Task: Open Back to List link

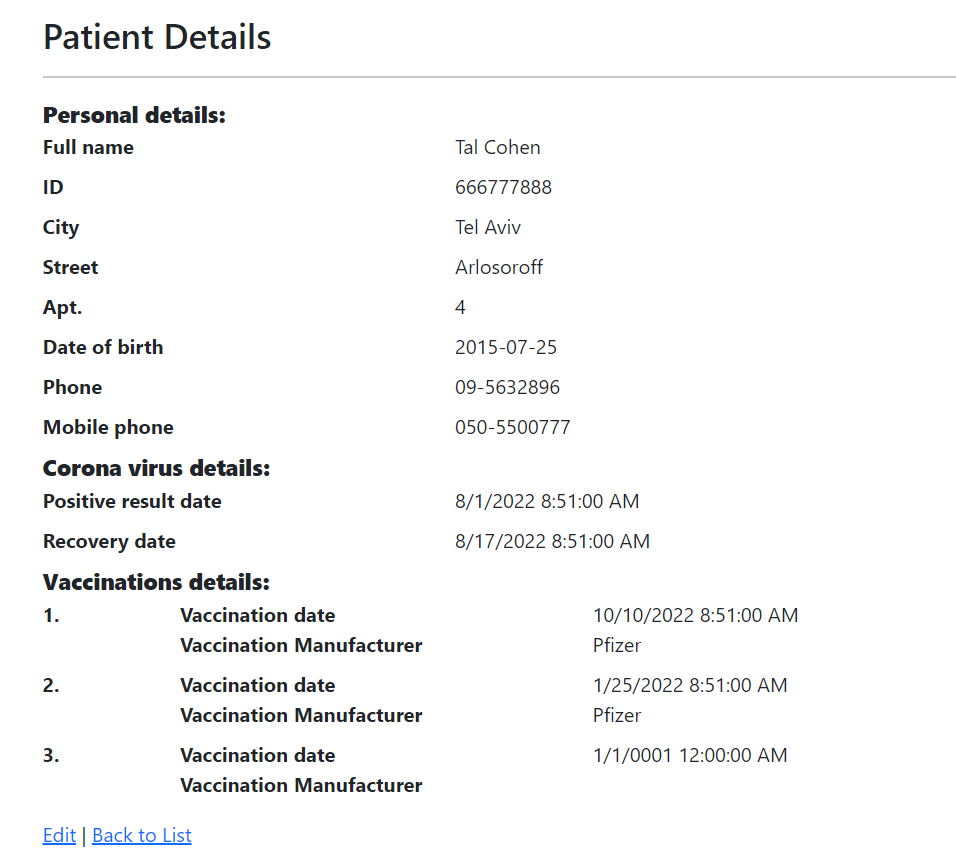Action: click(x=141, y=835)
